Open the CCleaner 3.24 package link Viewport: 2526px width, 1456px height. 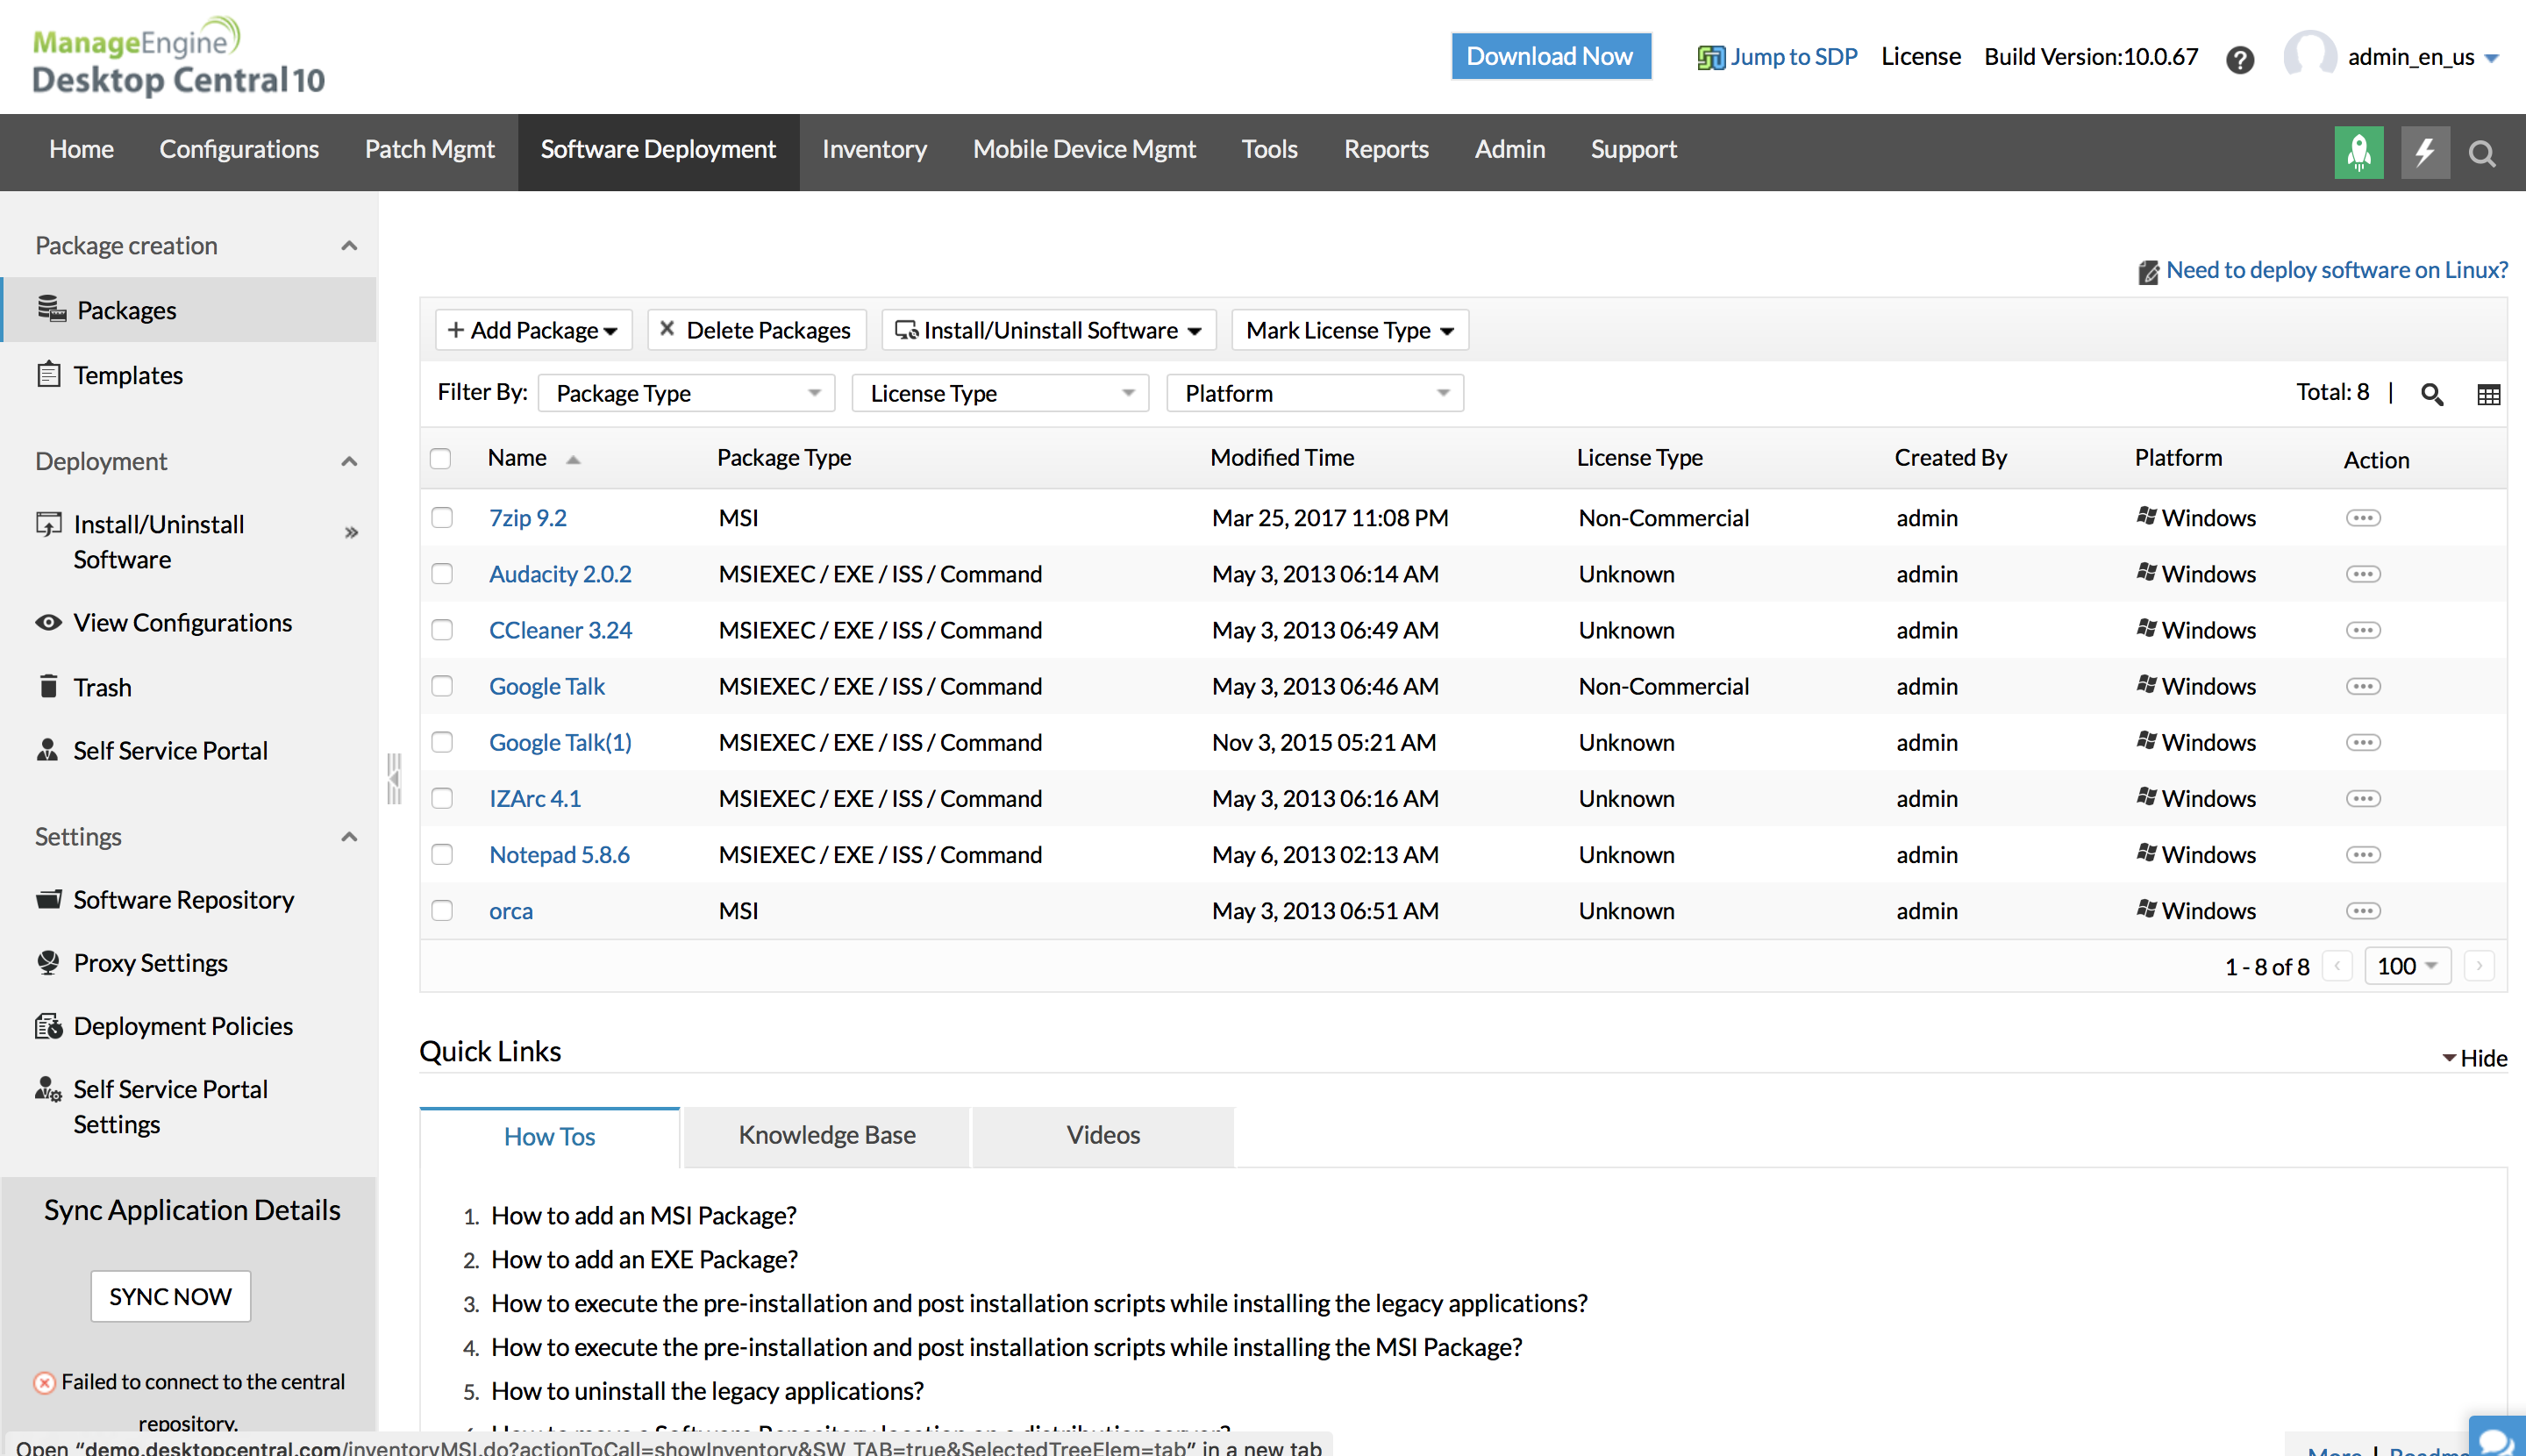click(x=560, y=630)
